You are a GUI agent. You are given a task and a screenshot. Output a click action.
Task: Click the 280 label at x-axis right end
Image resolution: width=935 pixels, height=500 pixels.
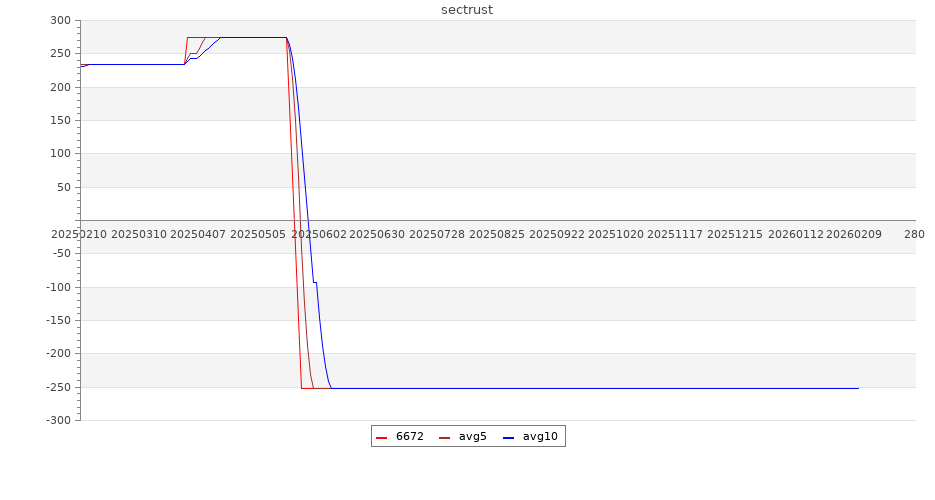pos(914,234)
